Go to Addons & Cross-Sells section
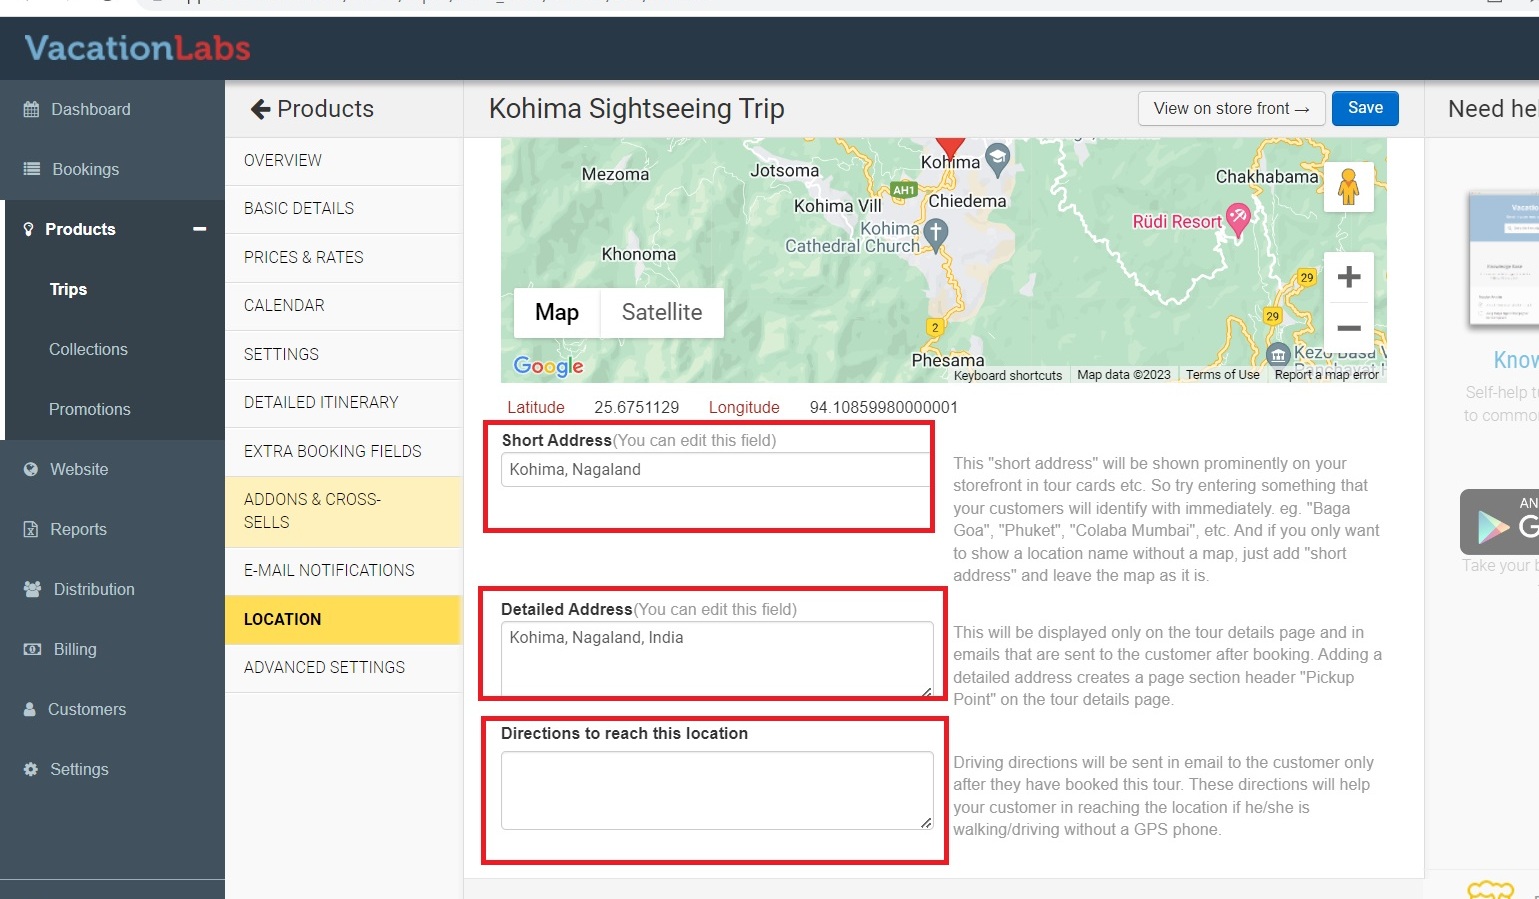The height and width of the screenshot is (899, 1539). tap(312, 510)
